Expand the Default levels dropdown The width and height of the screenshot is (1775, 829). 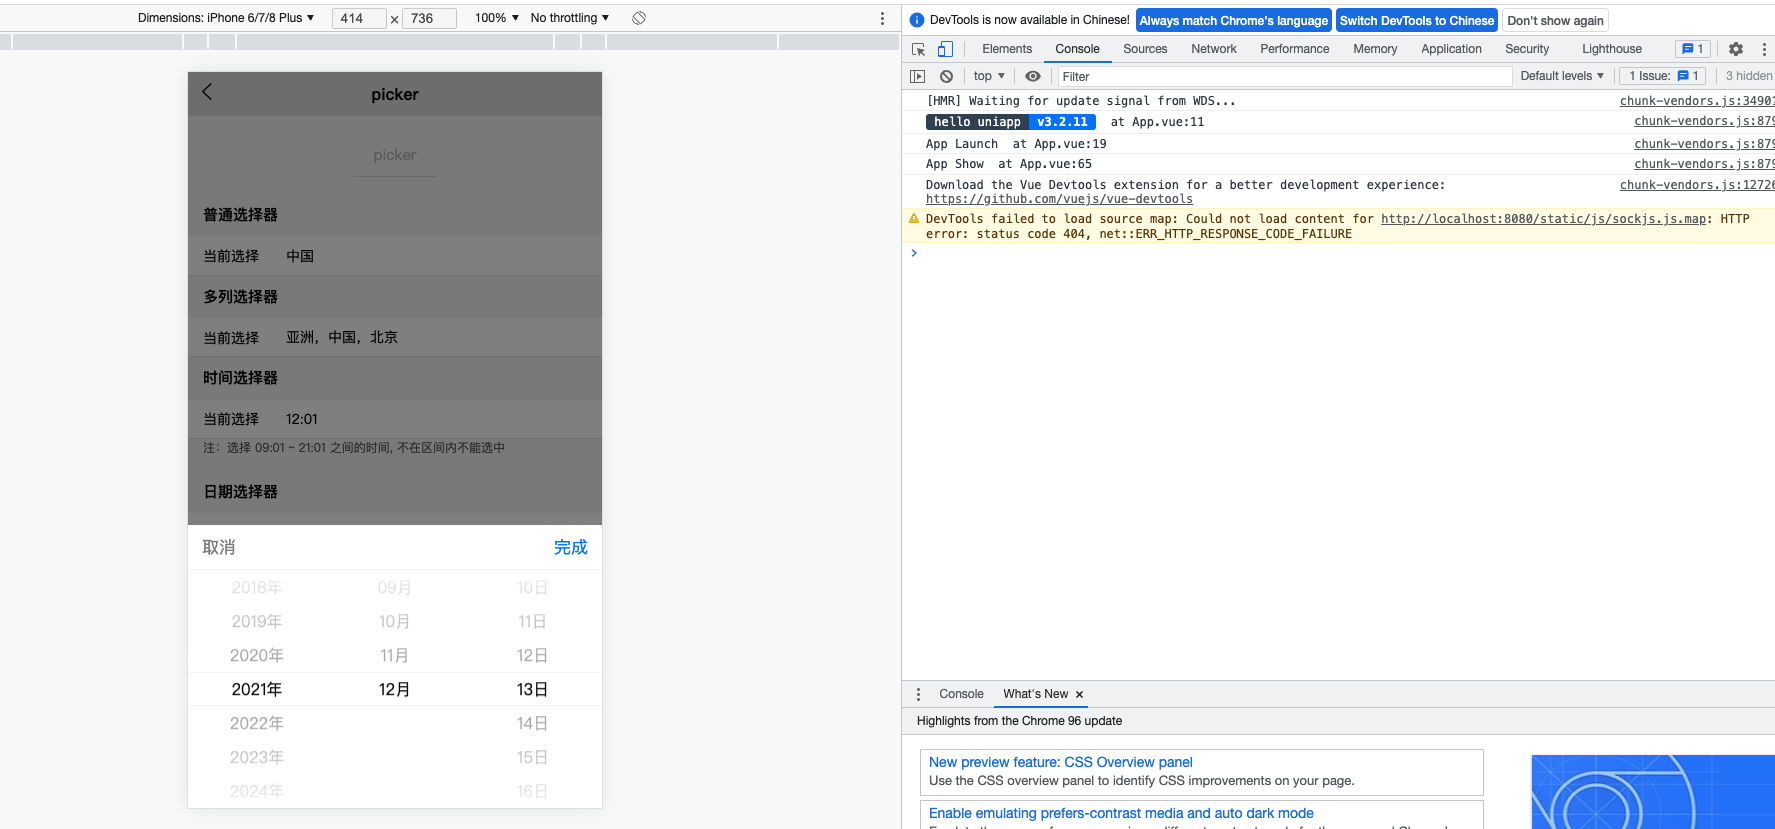(1561, 76)
